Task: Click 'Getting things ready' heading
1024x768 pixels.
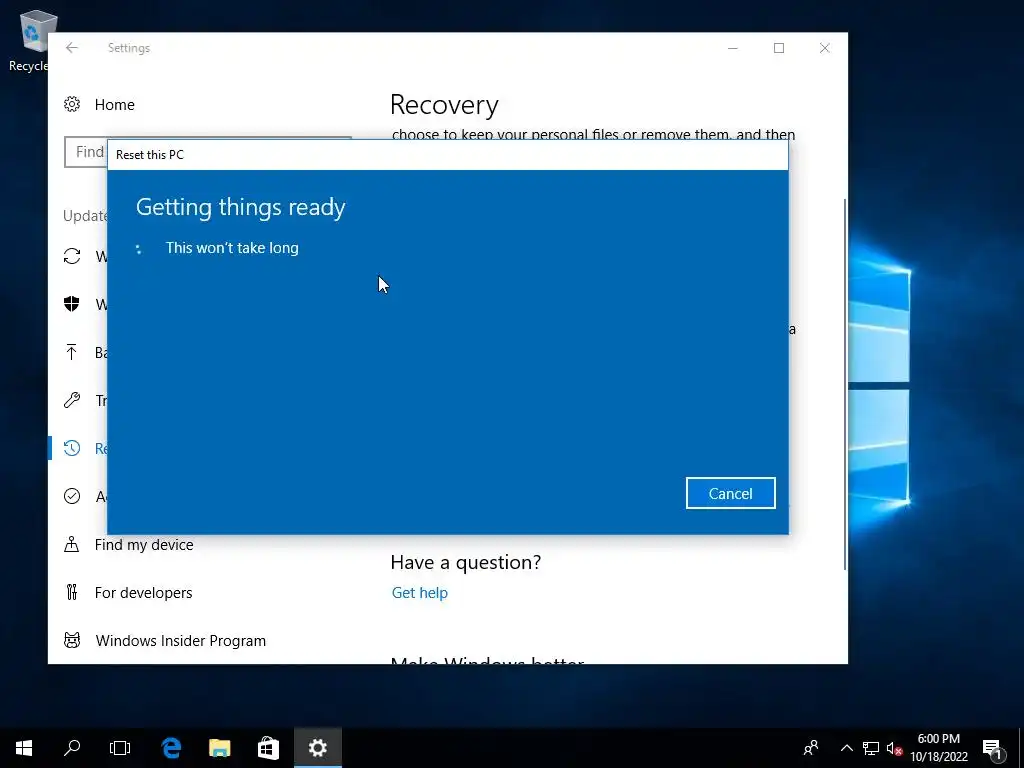Action: point(240,207)
